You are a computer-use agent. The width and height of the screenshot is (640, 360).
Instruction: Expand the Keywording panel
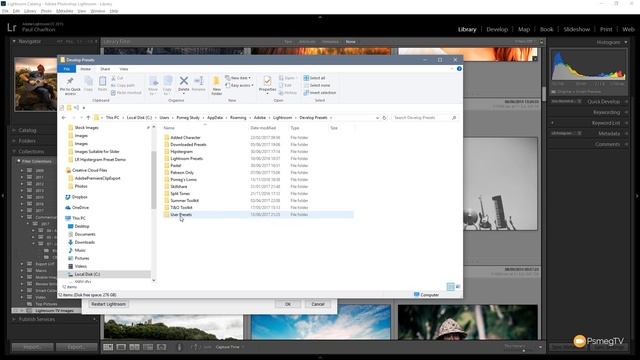point(607,112)
